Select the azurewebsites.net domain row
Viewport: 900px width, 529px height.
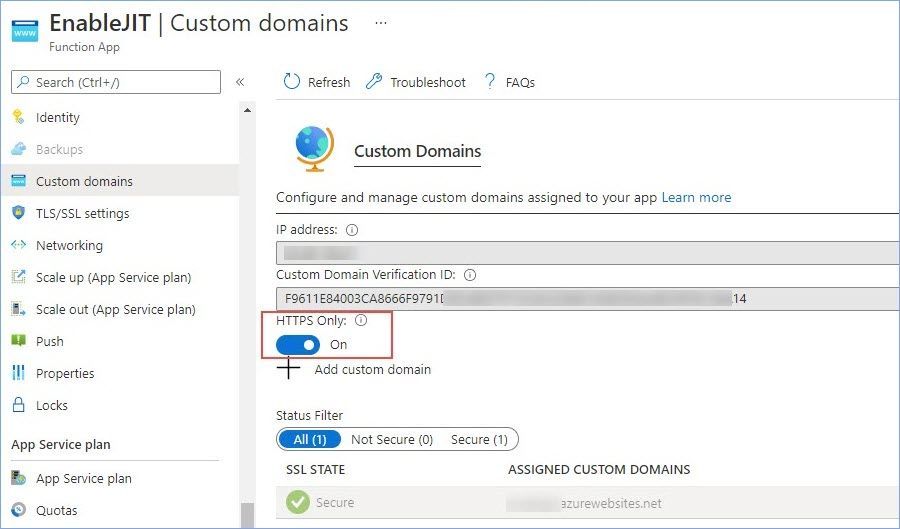[588, 503]
